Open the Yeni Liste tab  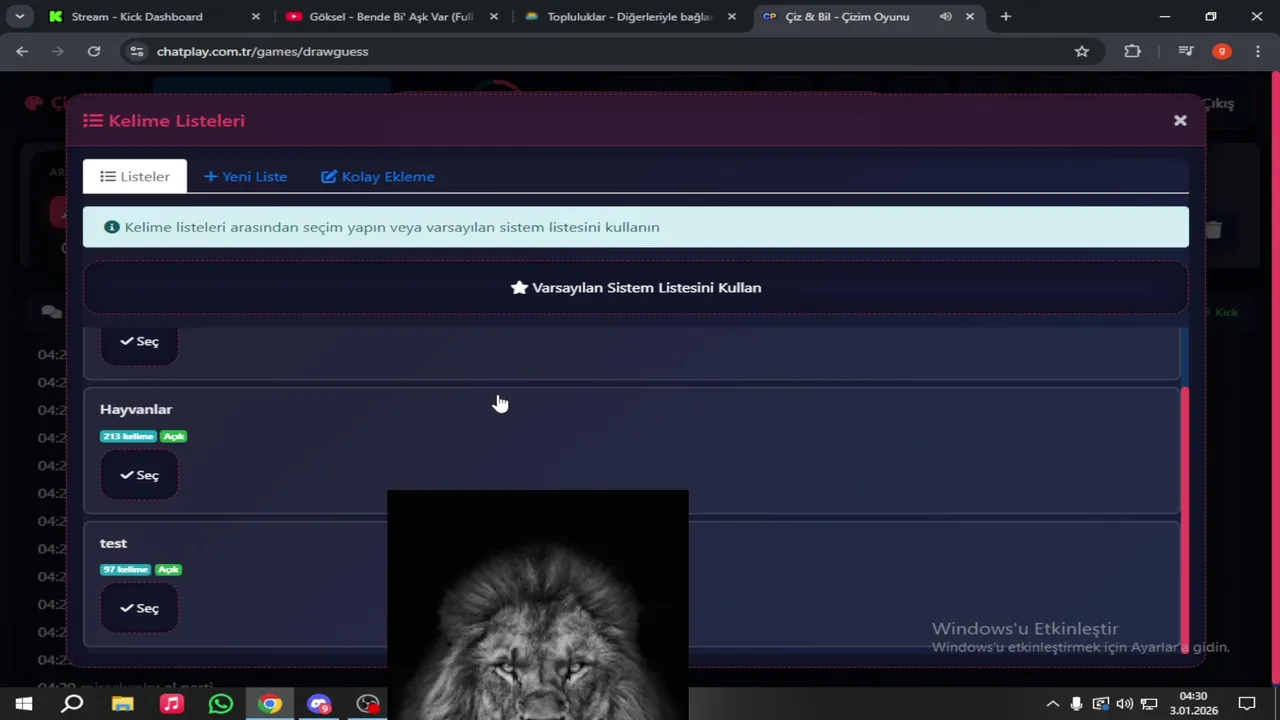point(245,176)
